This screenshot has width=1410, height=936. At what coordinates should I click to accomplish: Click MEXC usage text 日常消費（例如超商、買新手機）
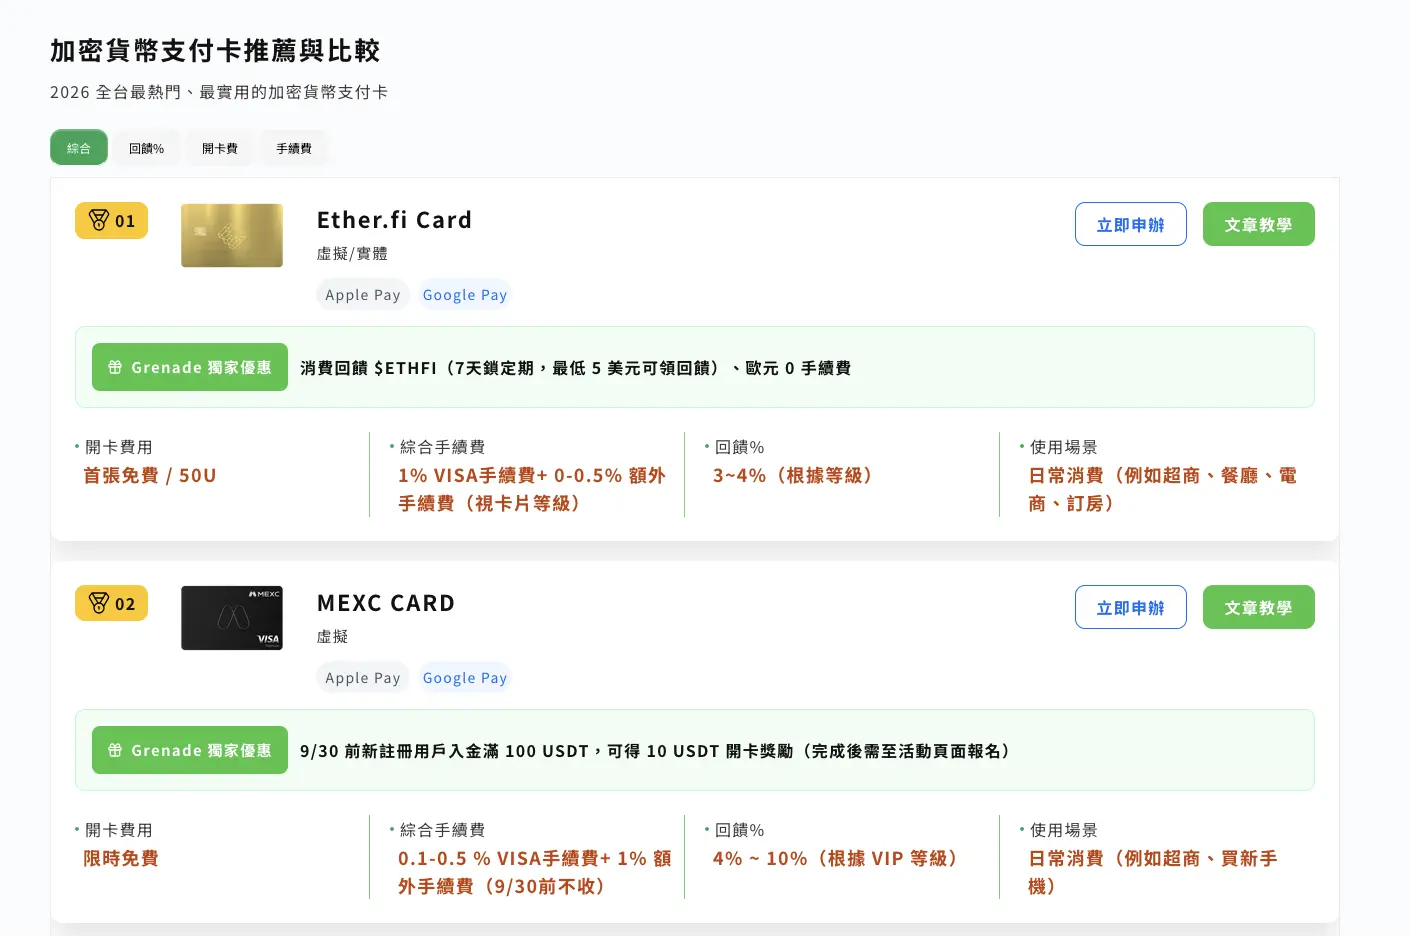(1153, 872)
